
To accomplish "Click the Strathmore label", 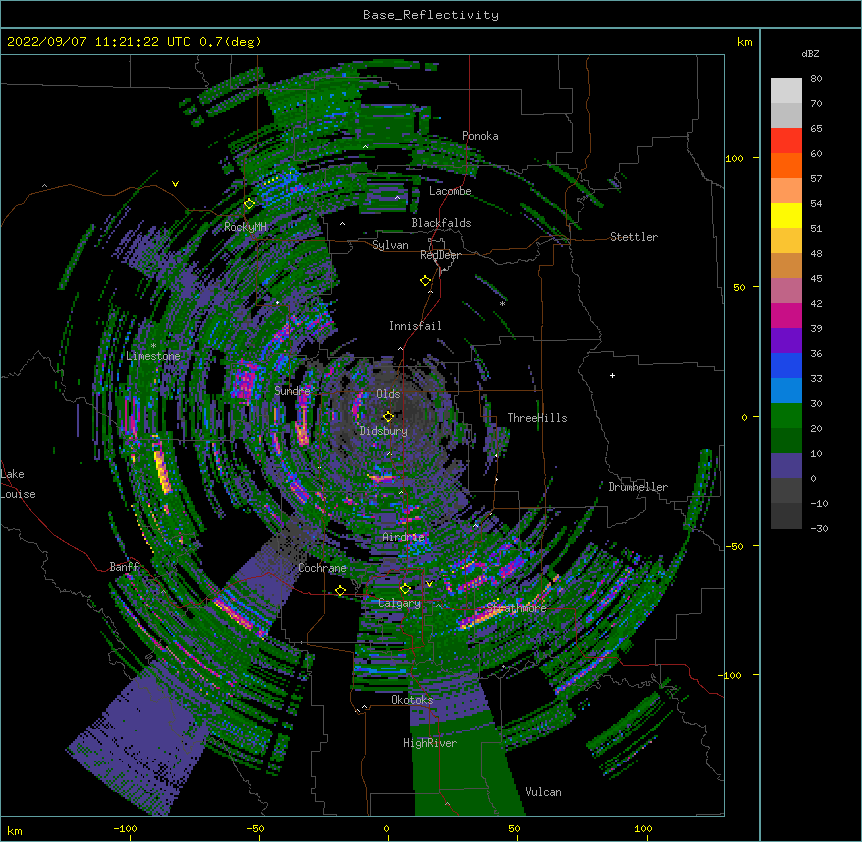I will coord(516,608).
